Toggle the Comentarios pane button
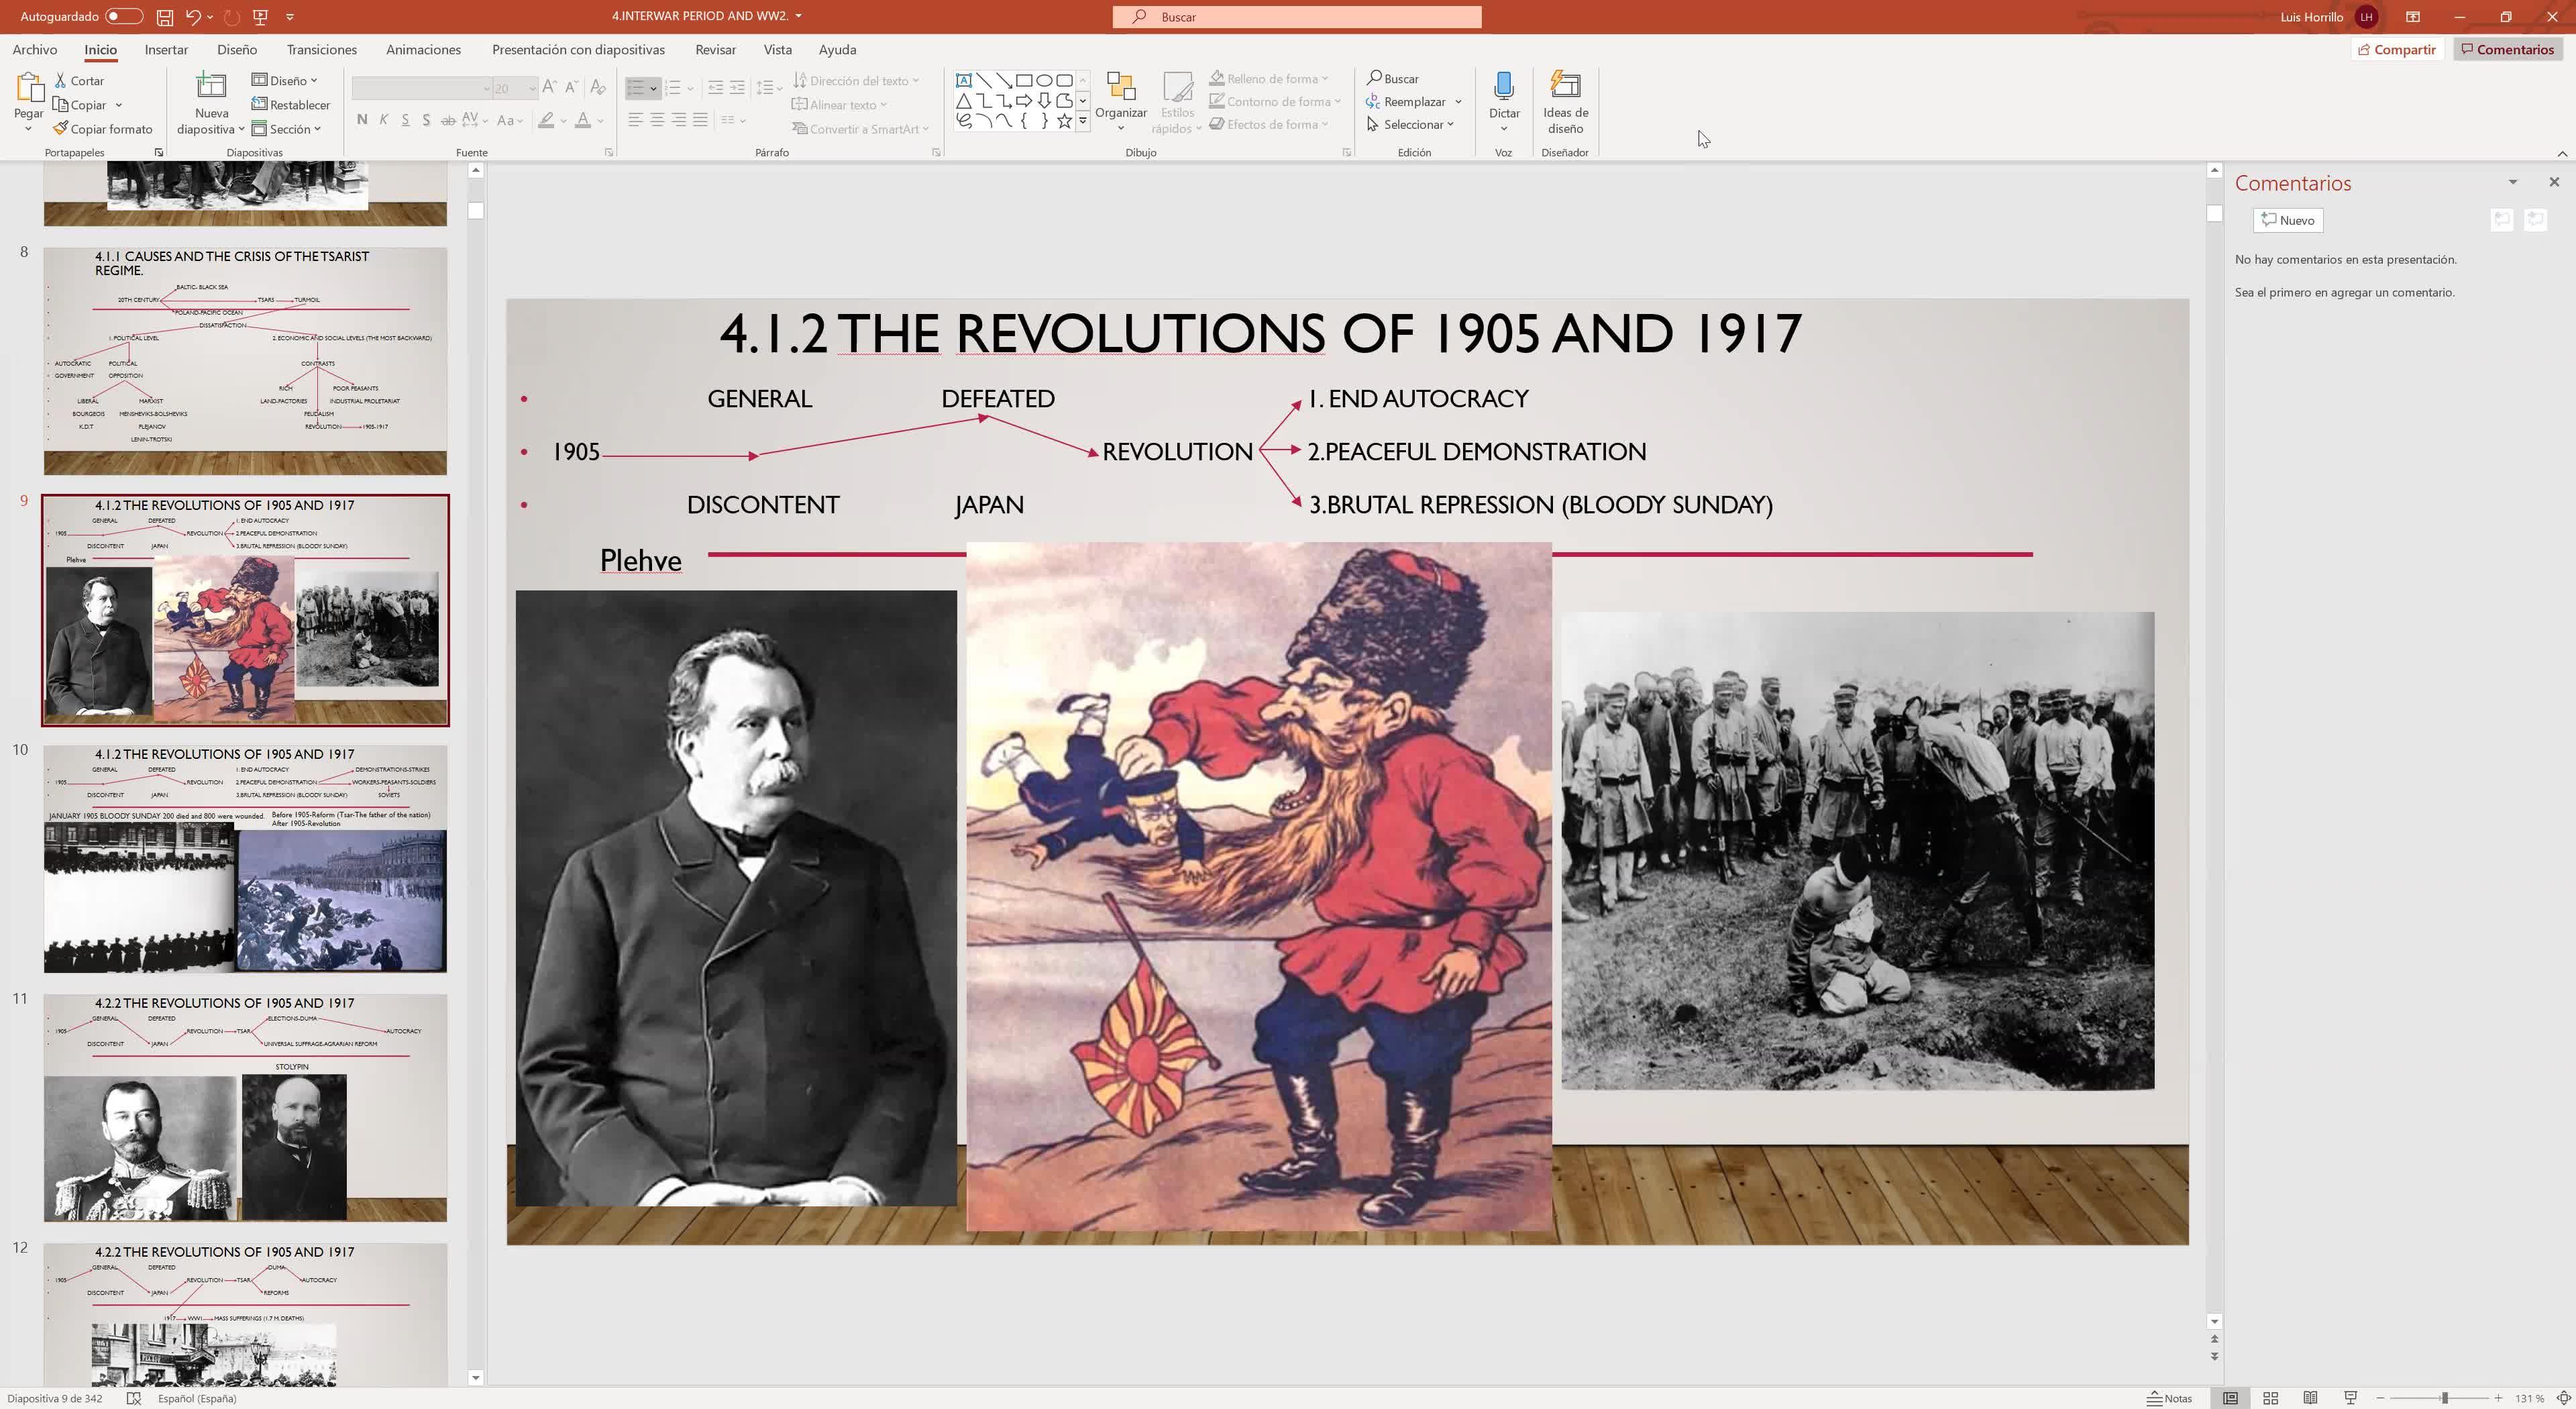 (2507, 49)
